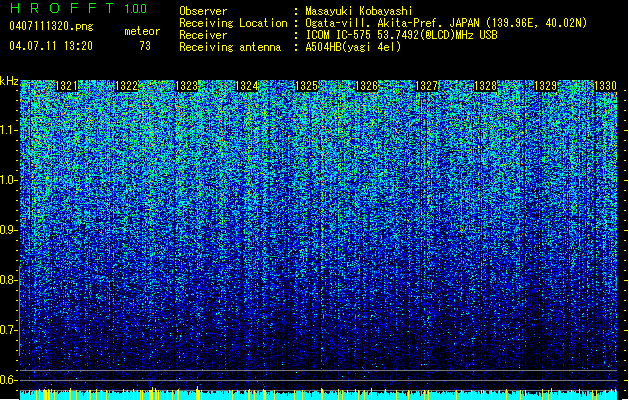Screen dimensions: 629x400
Task: Click the ICOM IC-575 receiver text
Action: 401,35
